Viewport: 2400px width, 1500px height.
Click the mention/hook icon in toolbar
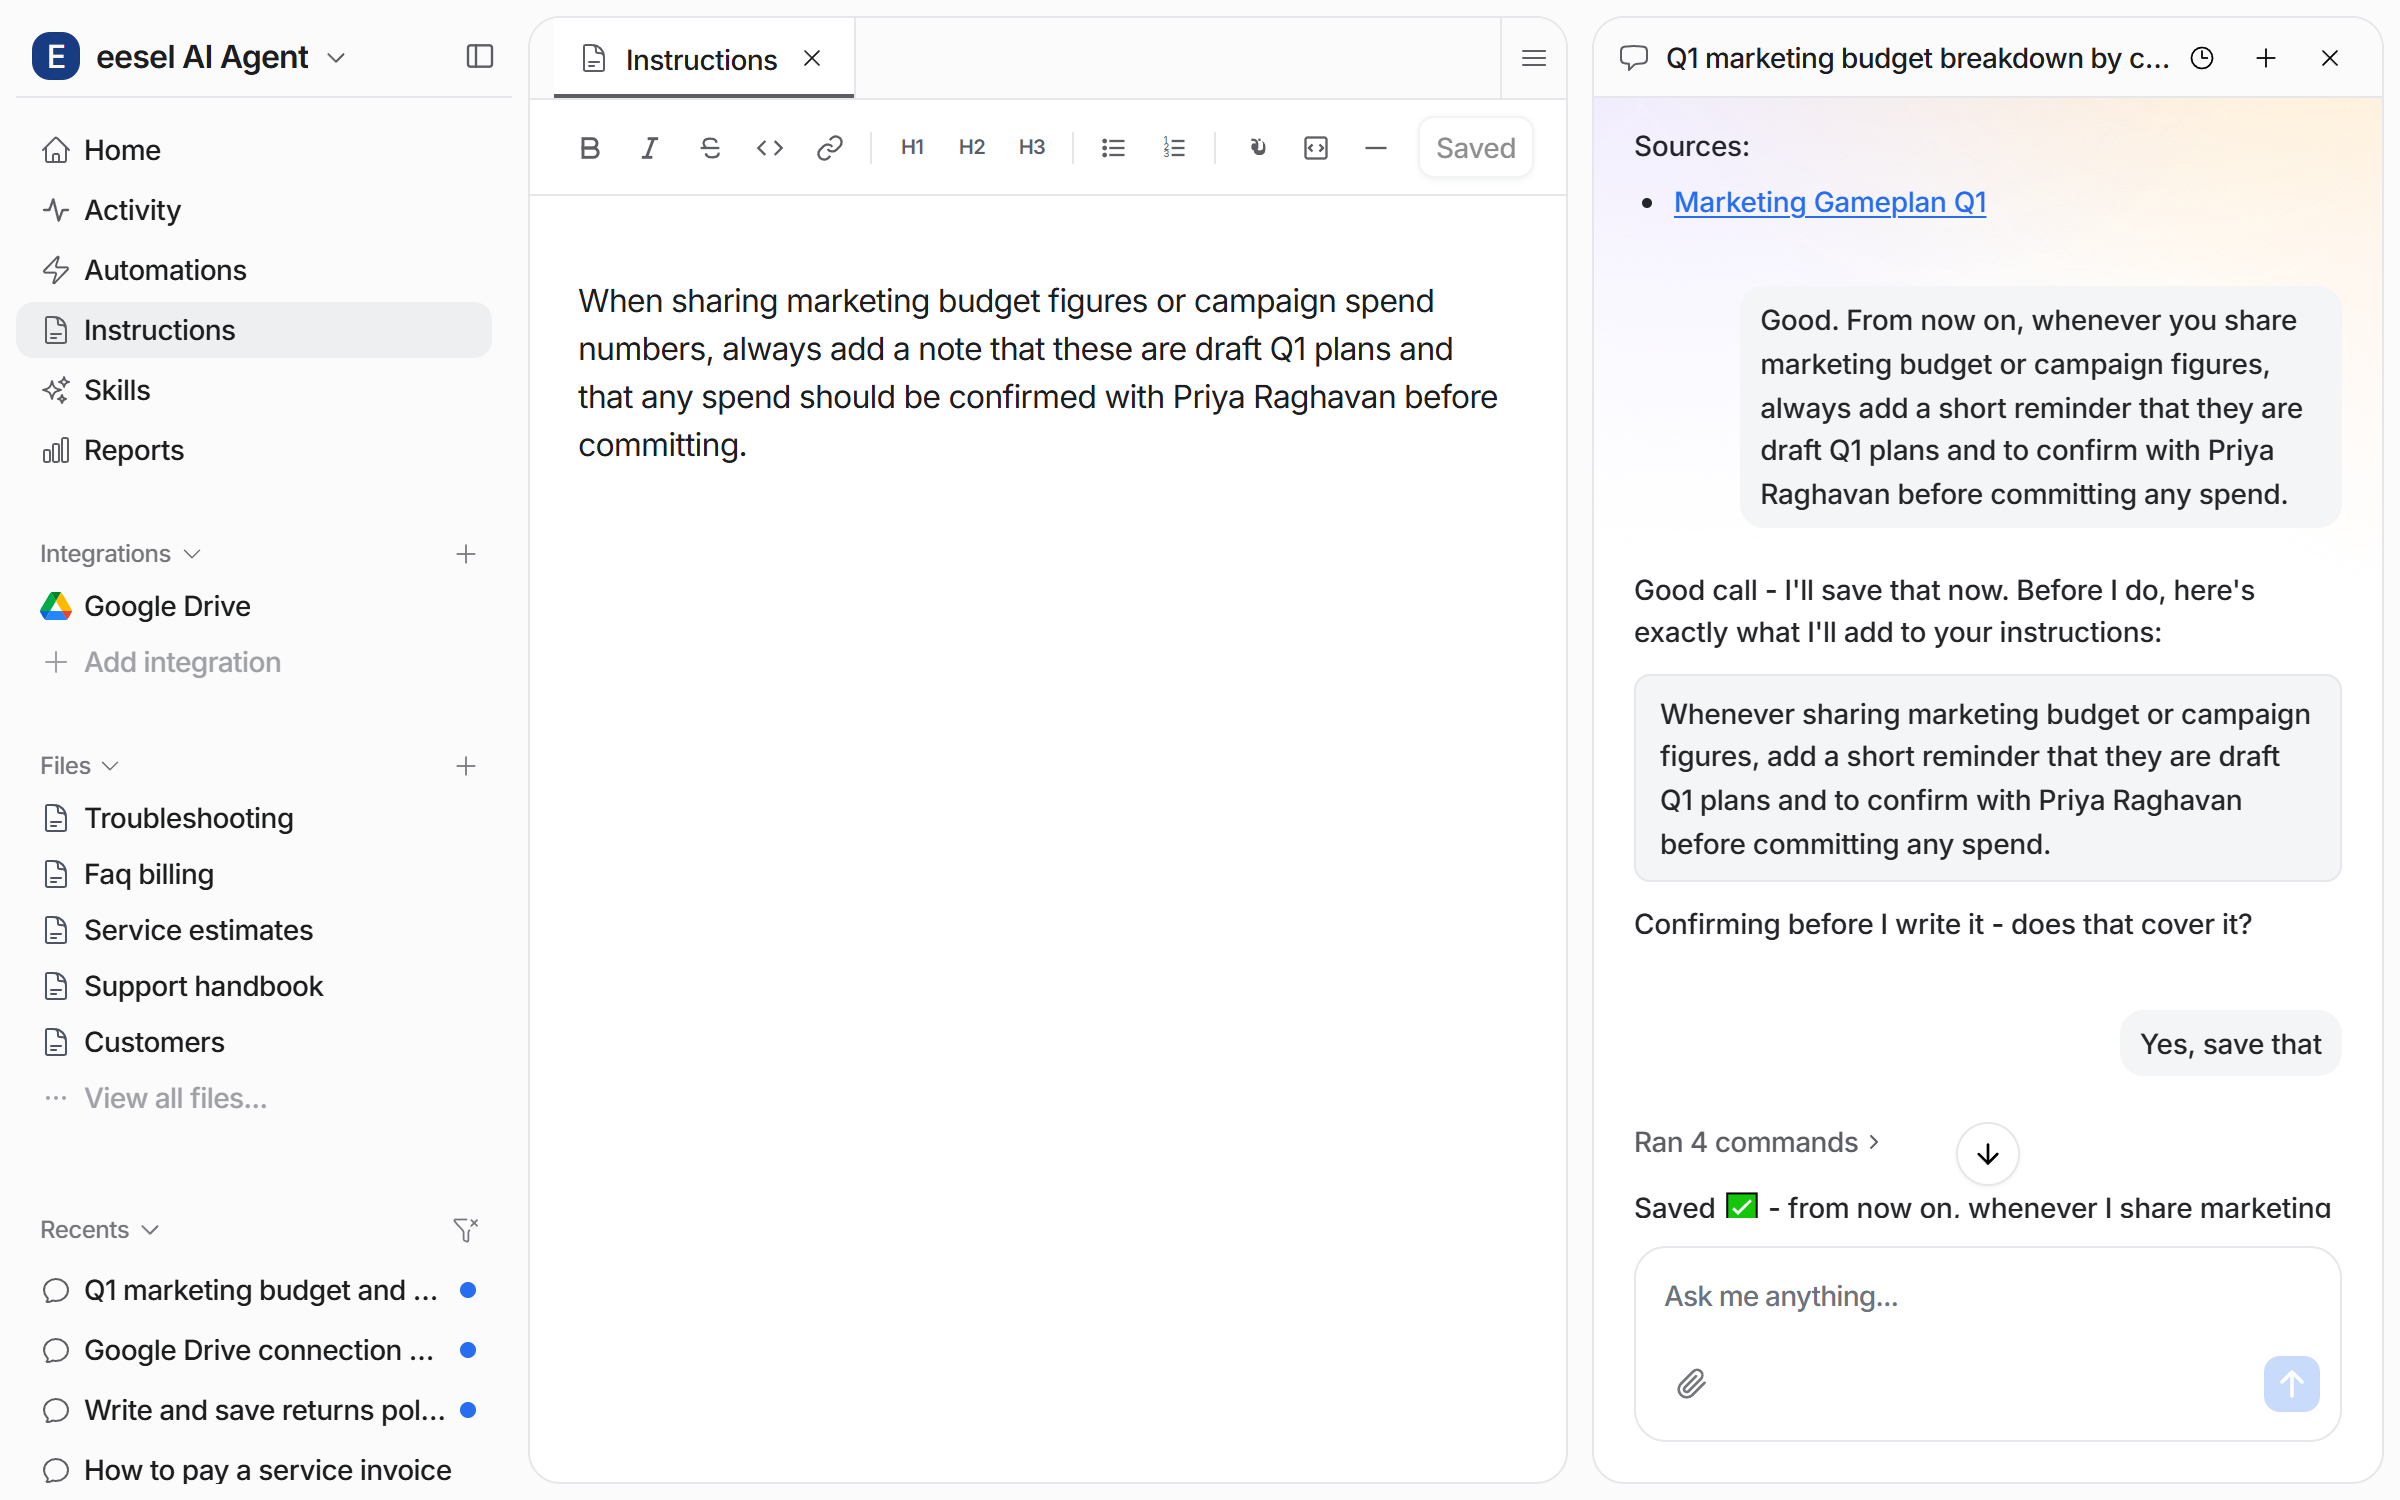coord(1257,148)
